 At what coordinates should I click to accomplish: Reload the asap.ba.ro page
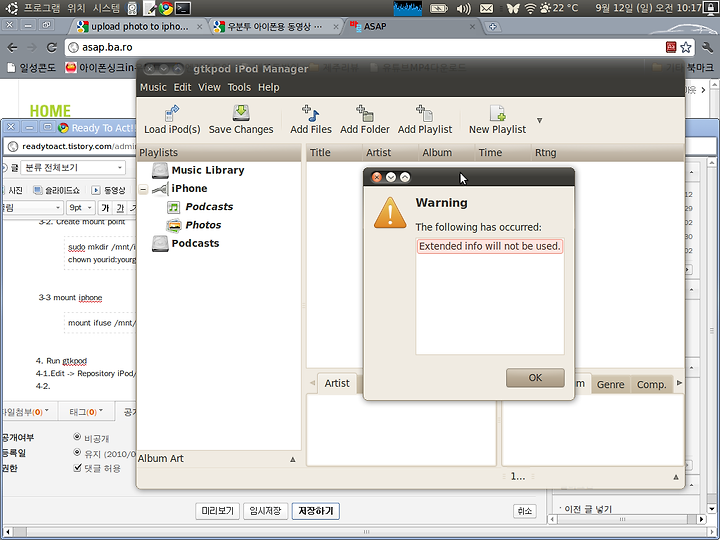[x=51, y=47]
